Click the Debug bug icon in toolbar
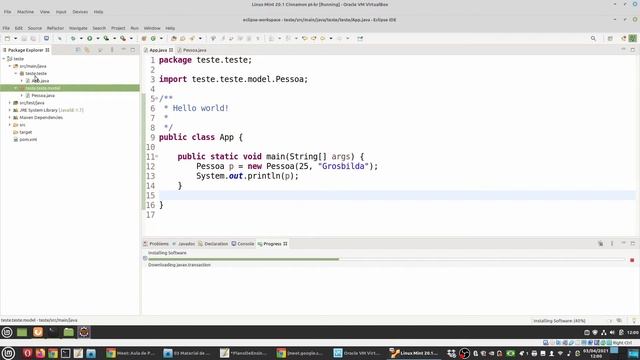Screen dimensions: 640x360 click(73, 38)
